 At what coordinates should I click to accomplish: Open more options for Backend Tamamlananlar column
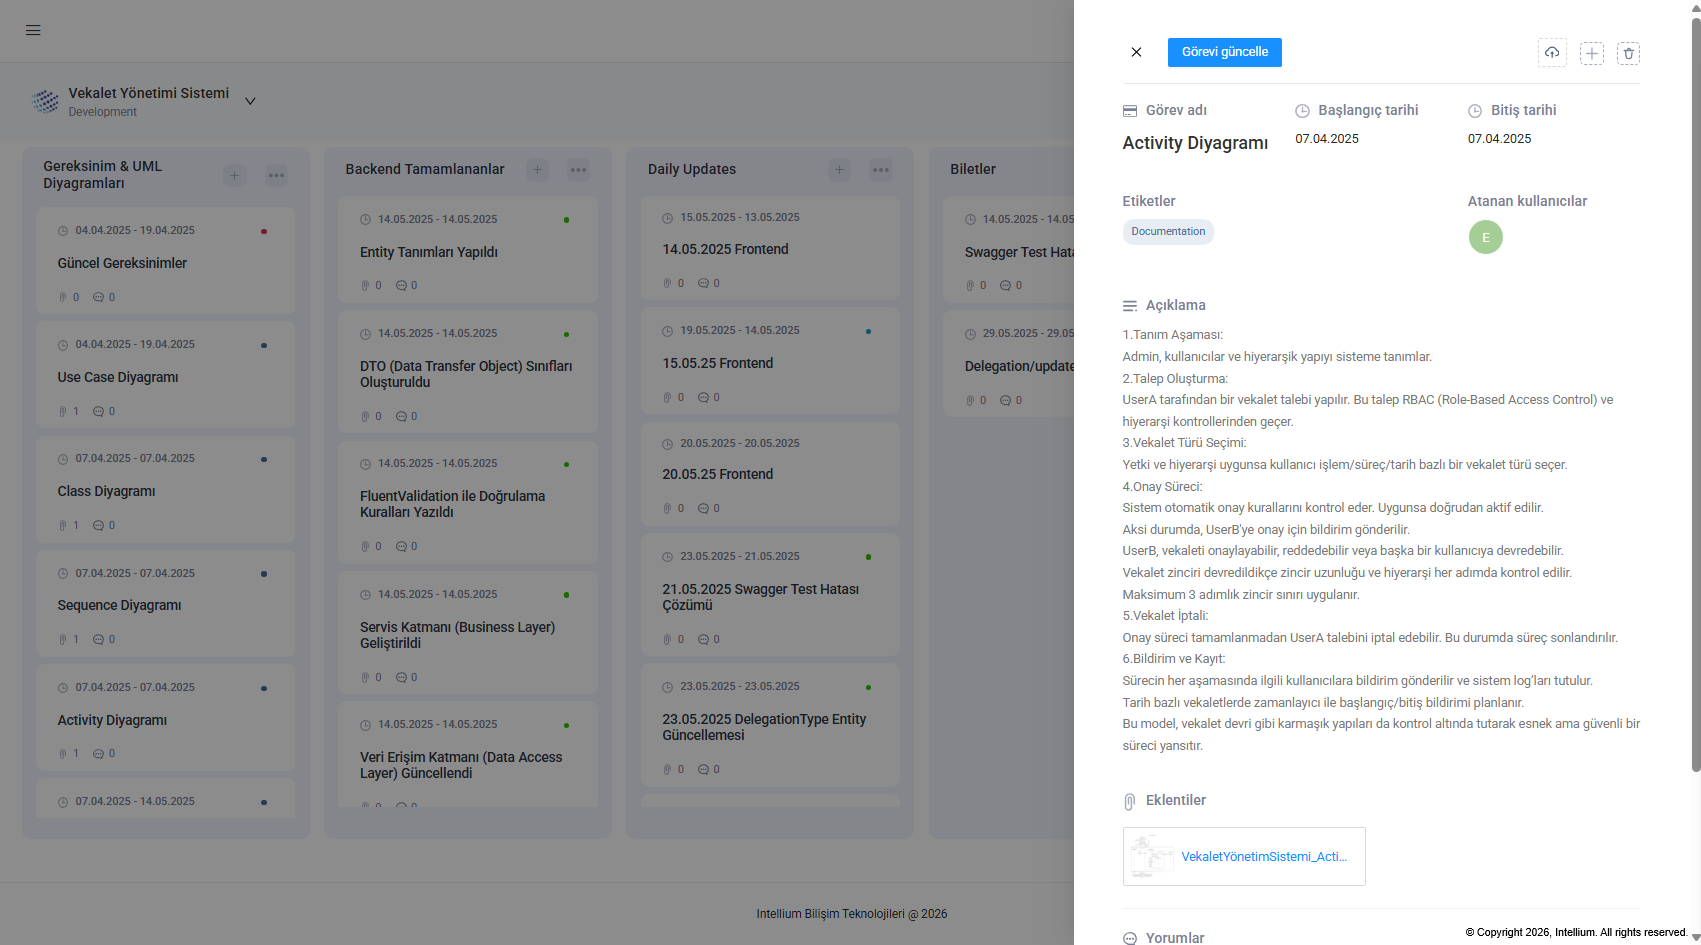coord(578,170)
